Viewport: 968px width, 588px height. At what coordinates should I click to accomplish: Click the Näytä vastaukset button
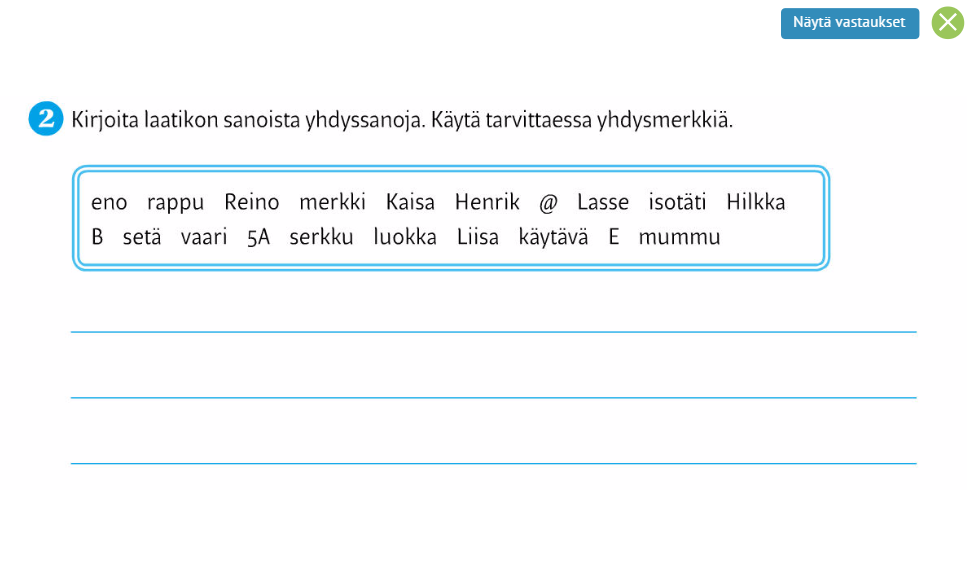point(849,23)
